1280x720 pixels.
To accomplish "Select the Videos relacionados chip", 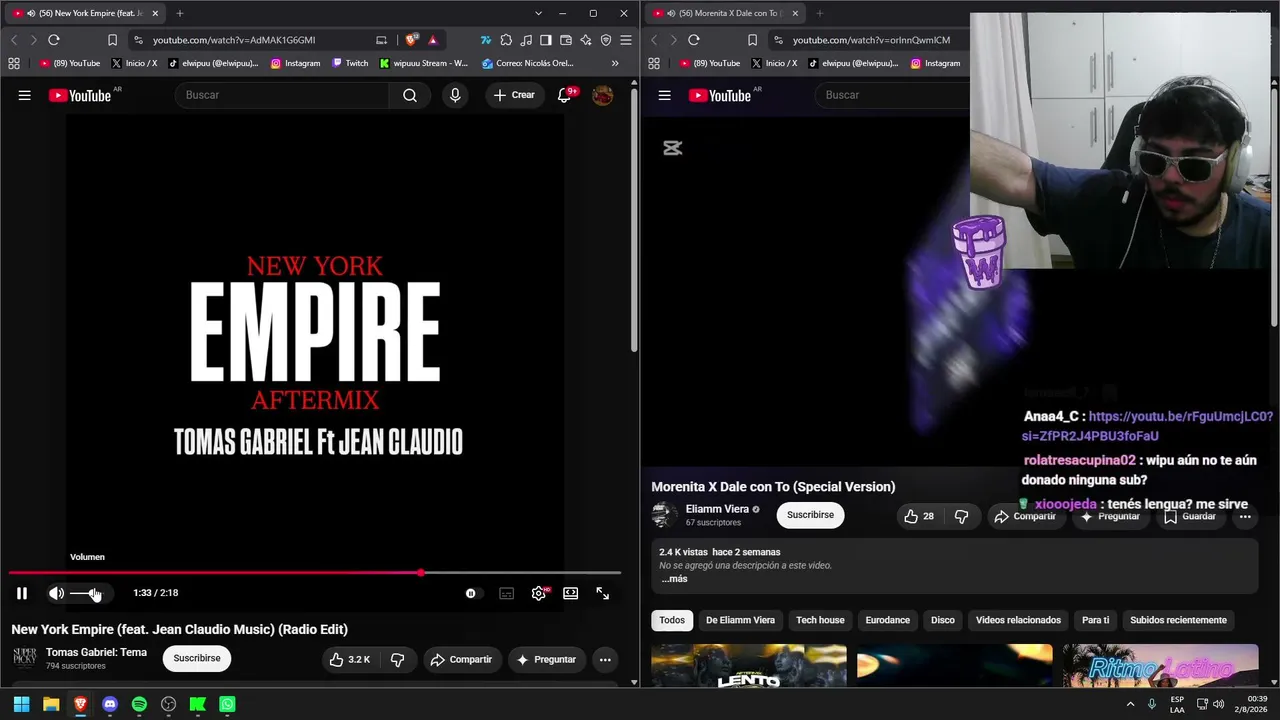I will point(1018,620).
